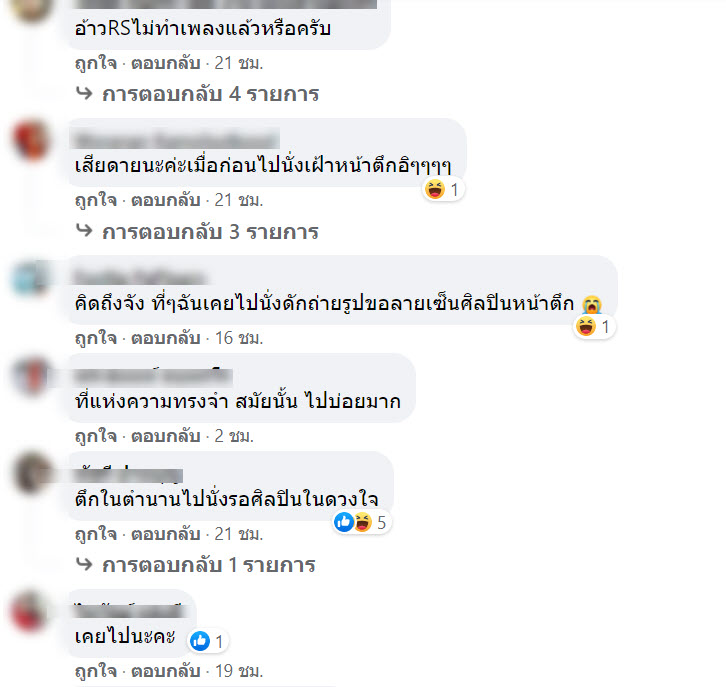
Task: Open the 16 ชม. timestamp link
Action: point(239,338)
